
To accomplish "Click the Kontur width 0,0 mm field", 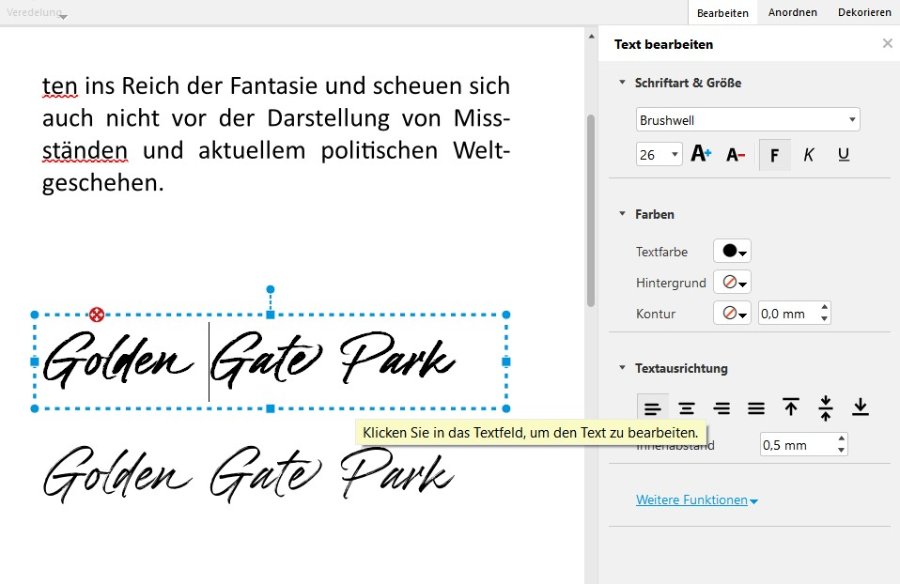I will click(789, 314).
